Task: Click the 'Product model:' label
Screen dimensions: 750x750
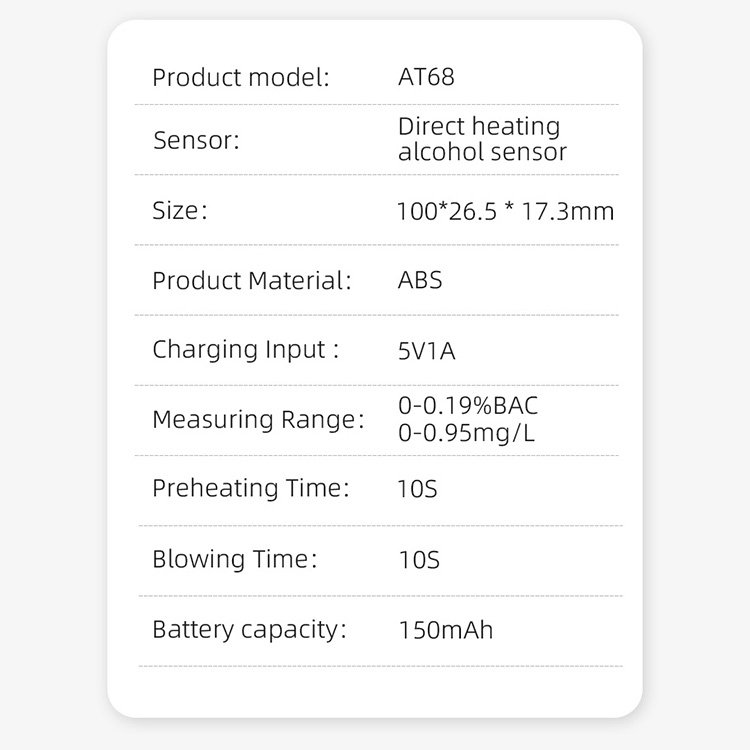Action: point(241,77)
